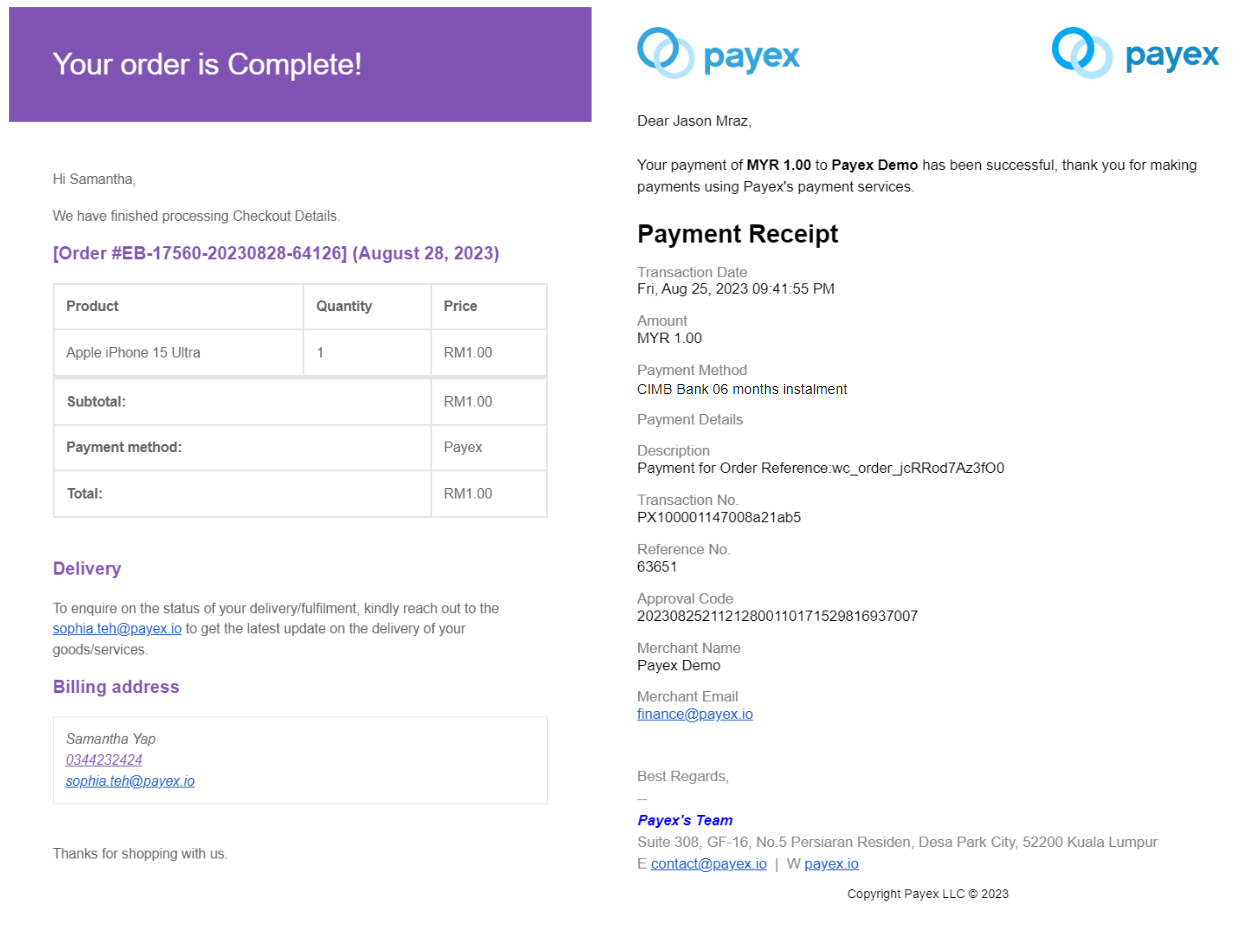Visit the payex.io website link
1233x931 pixels.
click(x=831, y=863)
